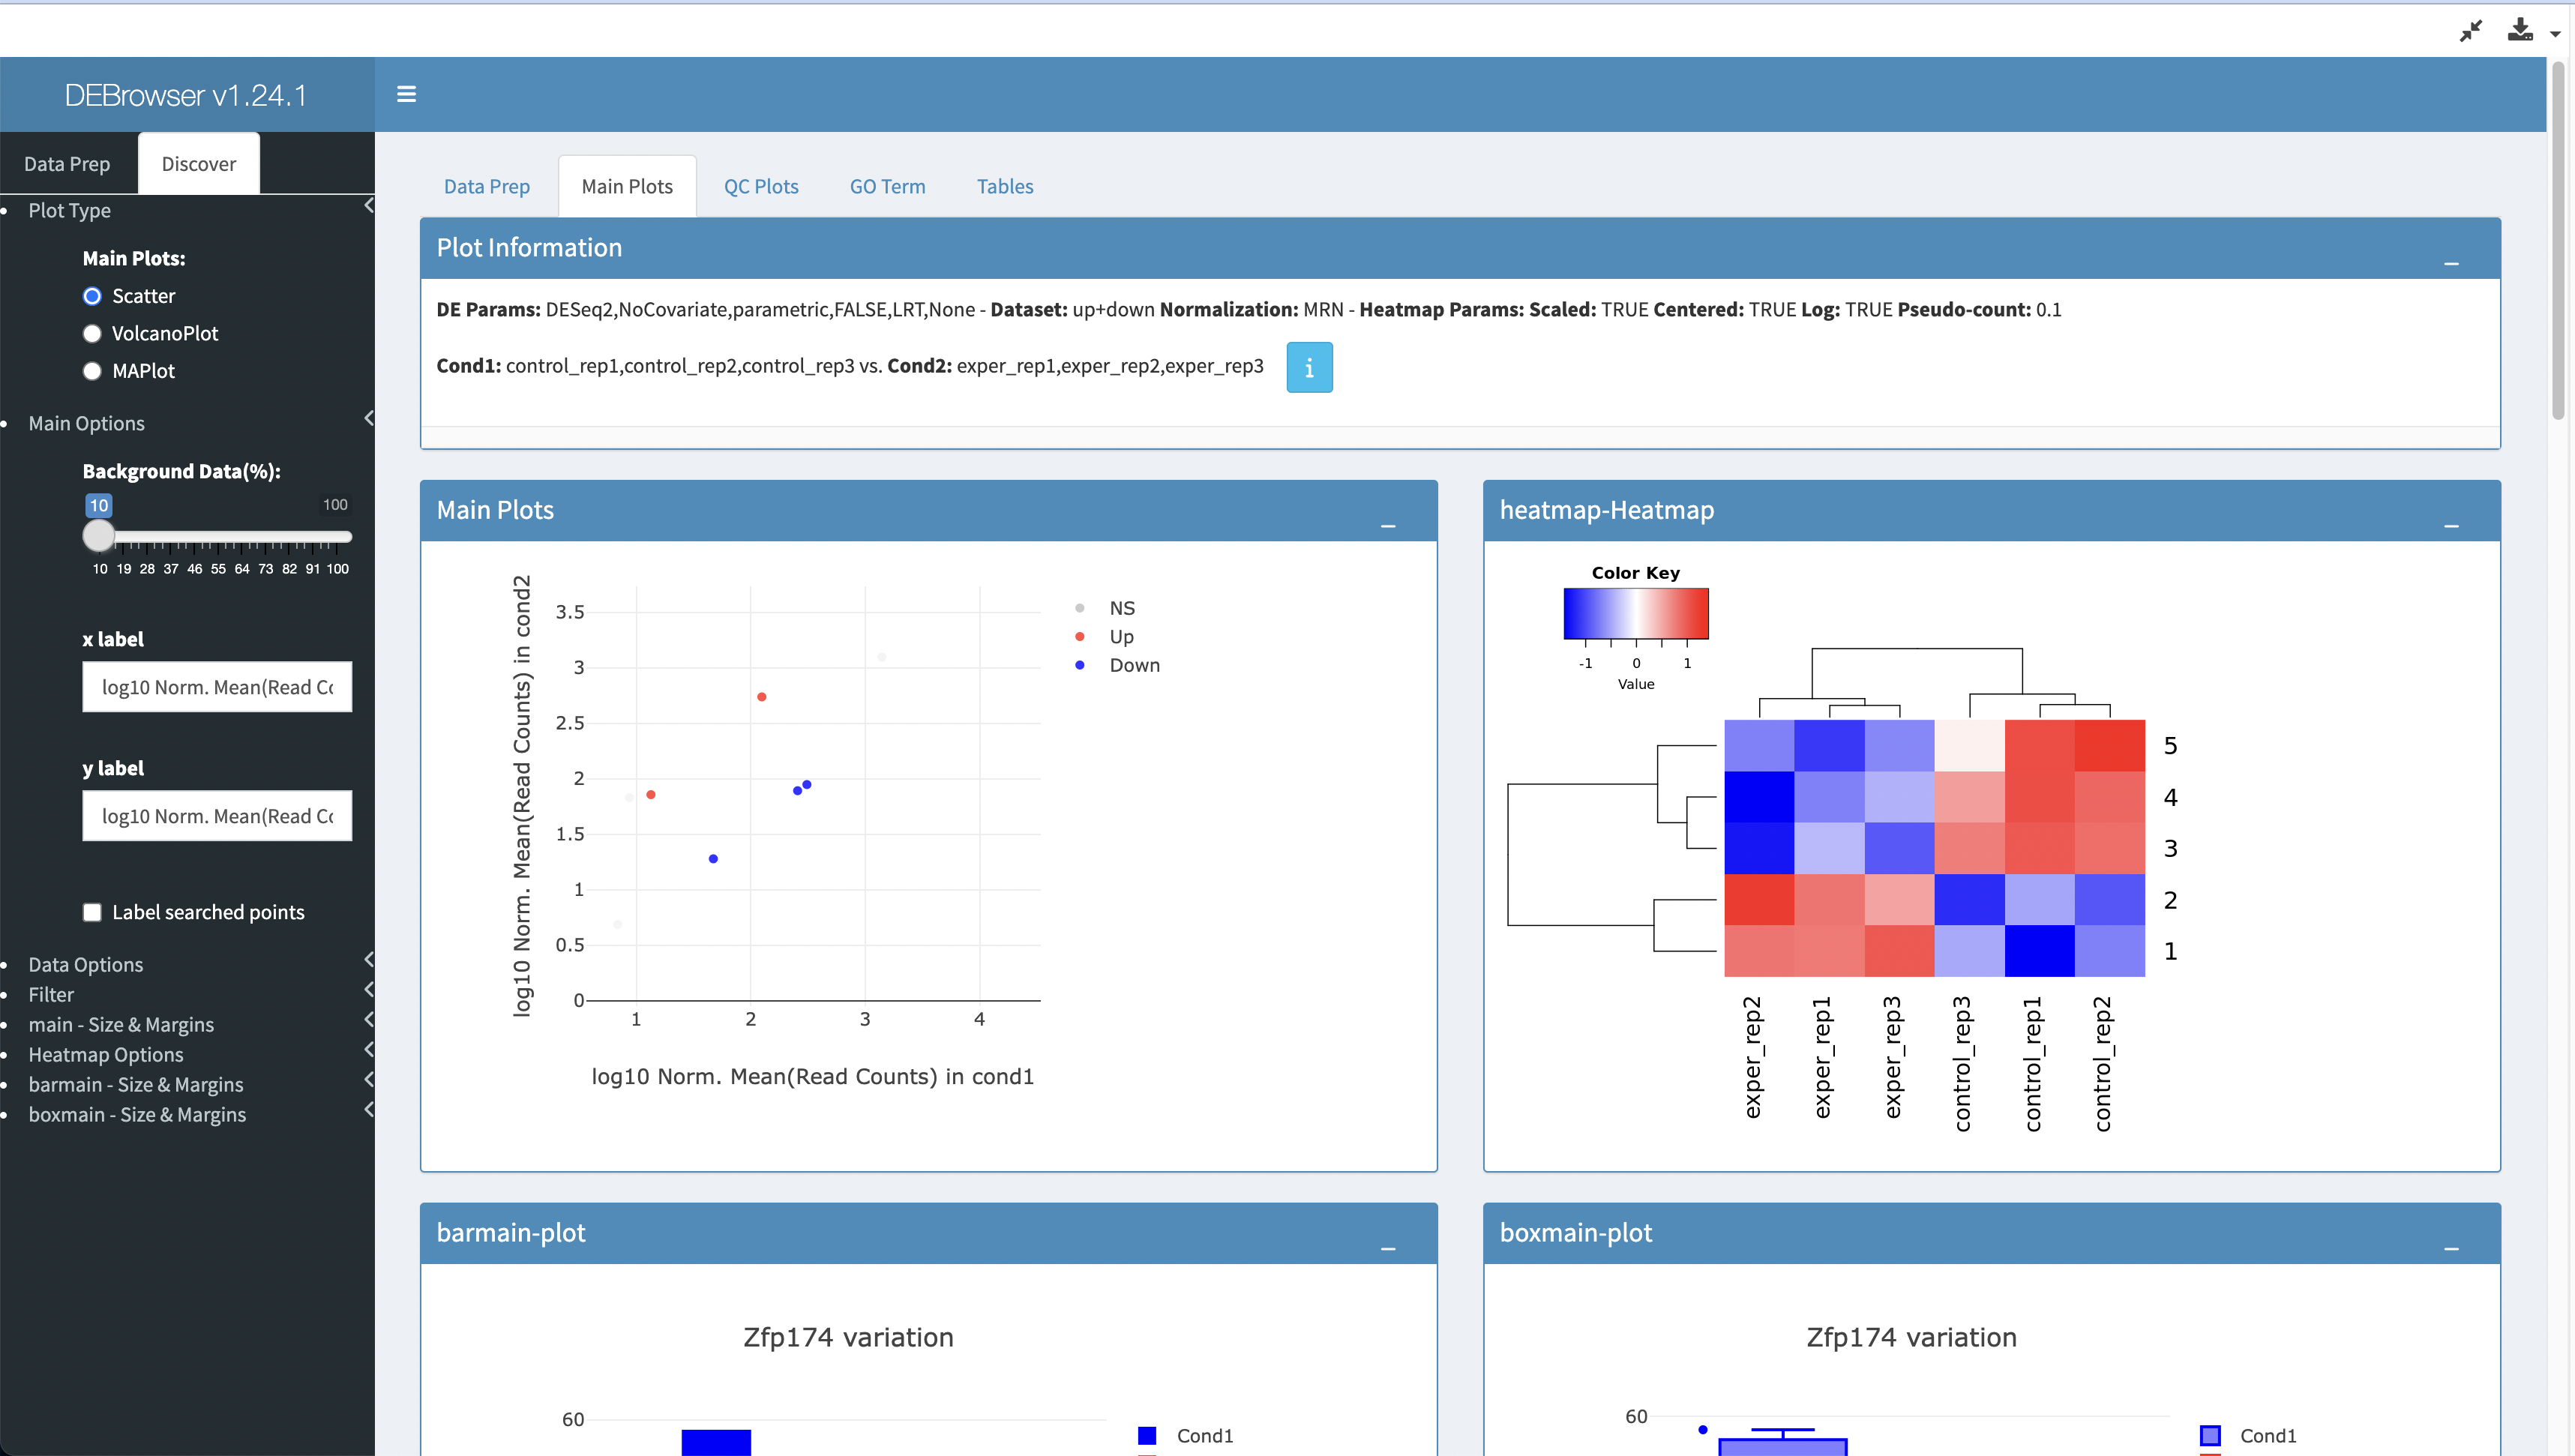This screenshot has width=2575, height=1456.
Task: Minimize the barmain-plot panel
Action: [1387, 1248]
